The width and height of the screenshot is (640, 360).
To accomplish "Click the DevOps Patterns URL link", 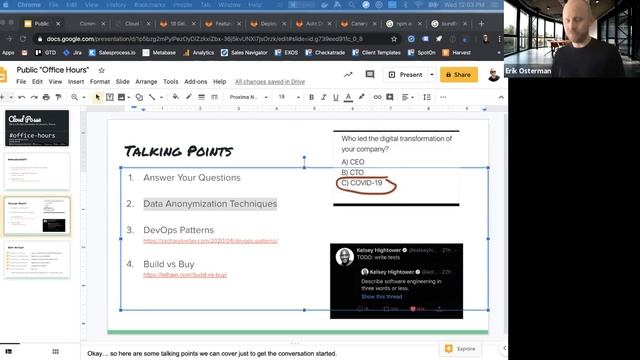I will 211,241.
